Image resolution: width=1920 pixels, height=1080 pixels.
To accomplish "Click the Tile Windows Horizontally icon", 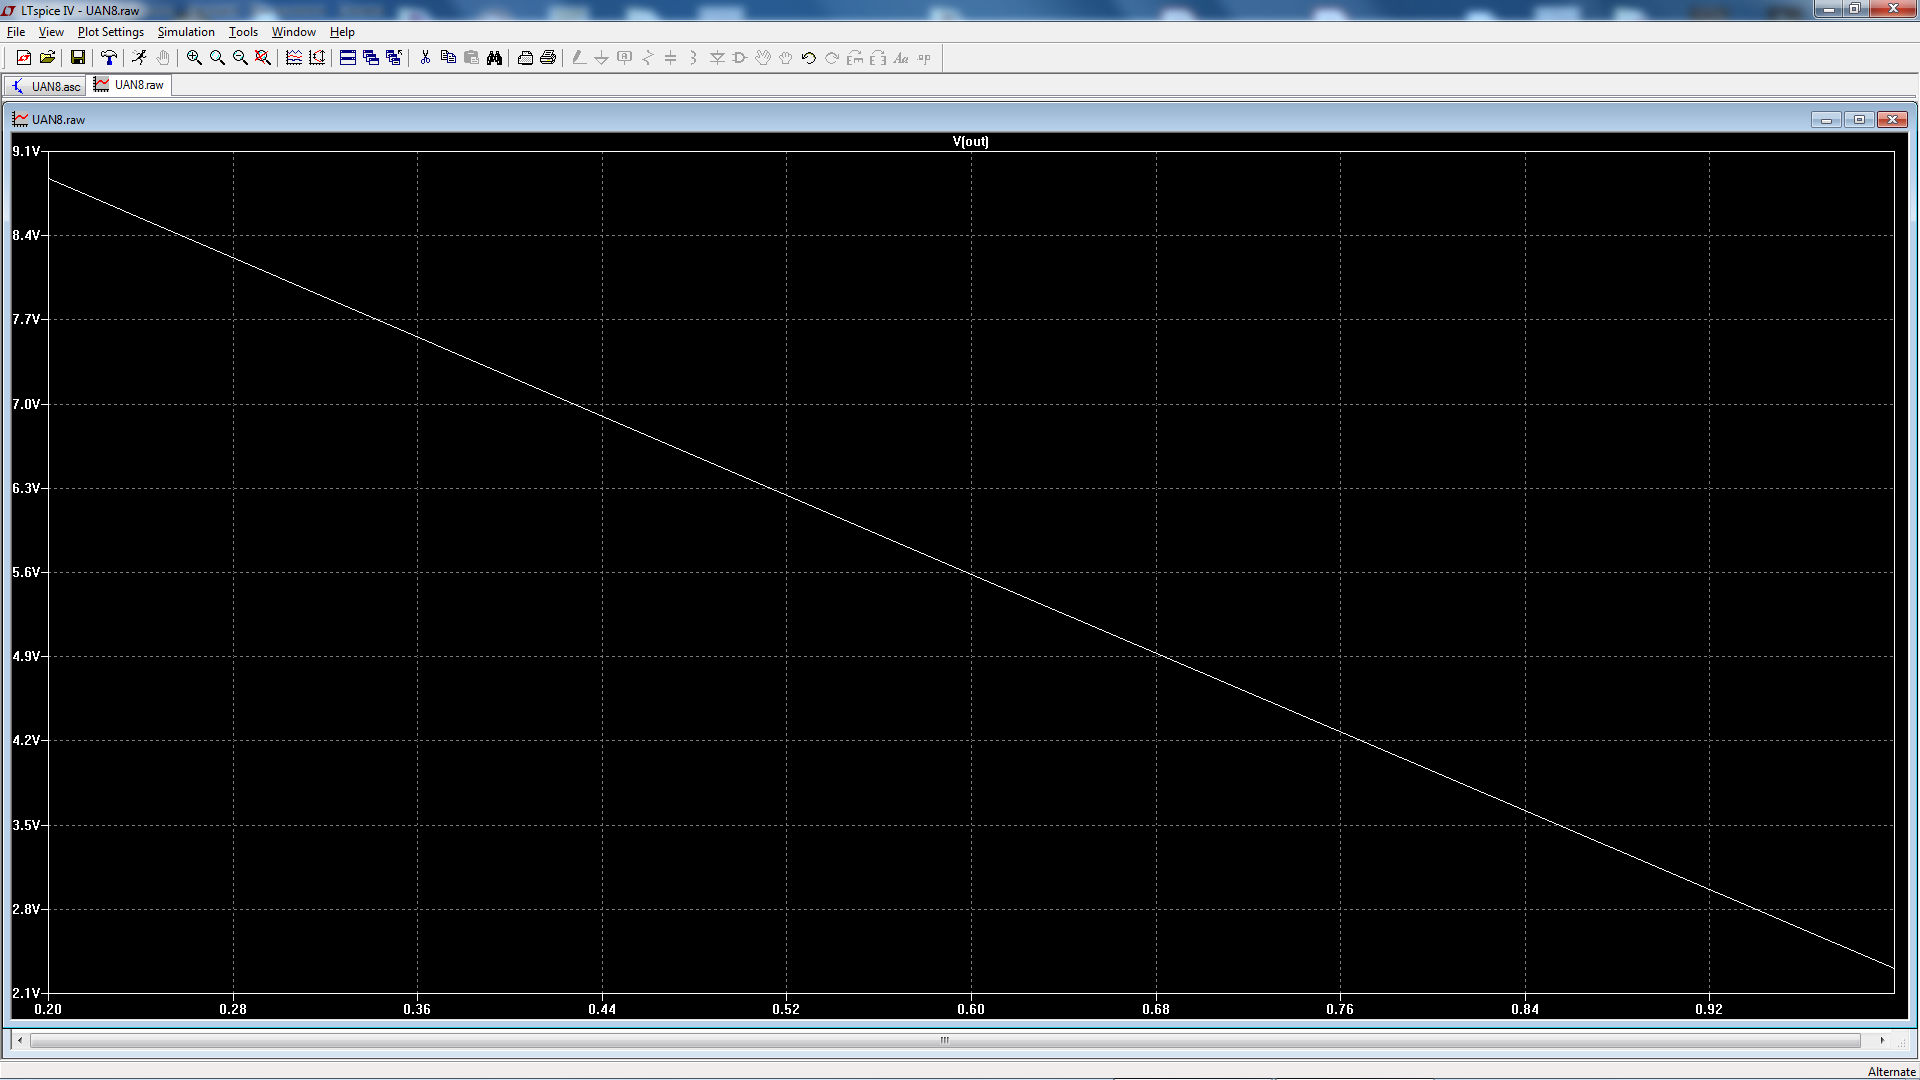I will (x=348, y=58).
